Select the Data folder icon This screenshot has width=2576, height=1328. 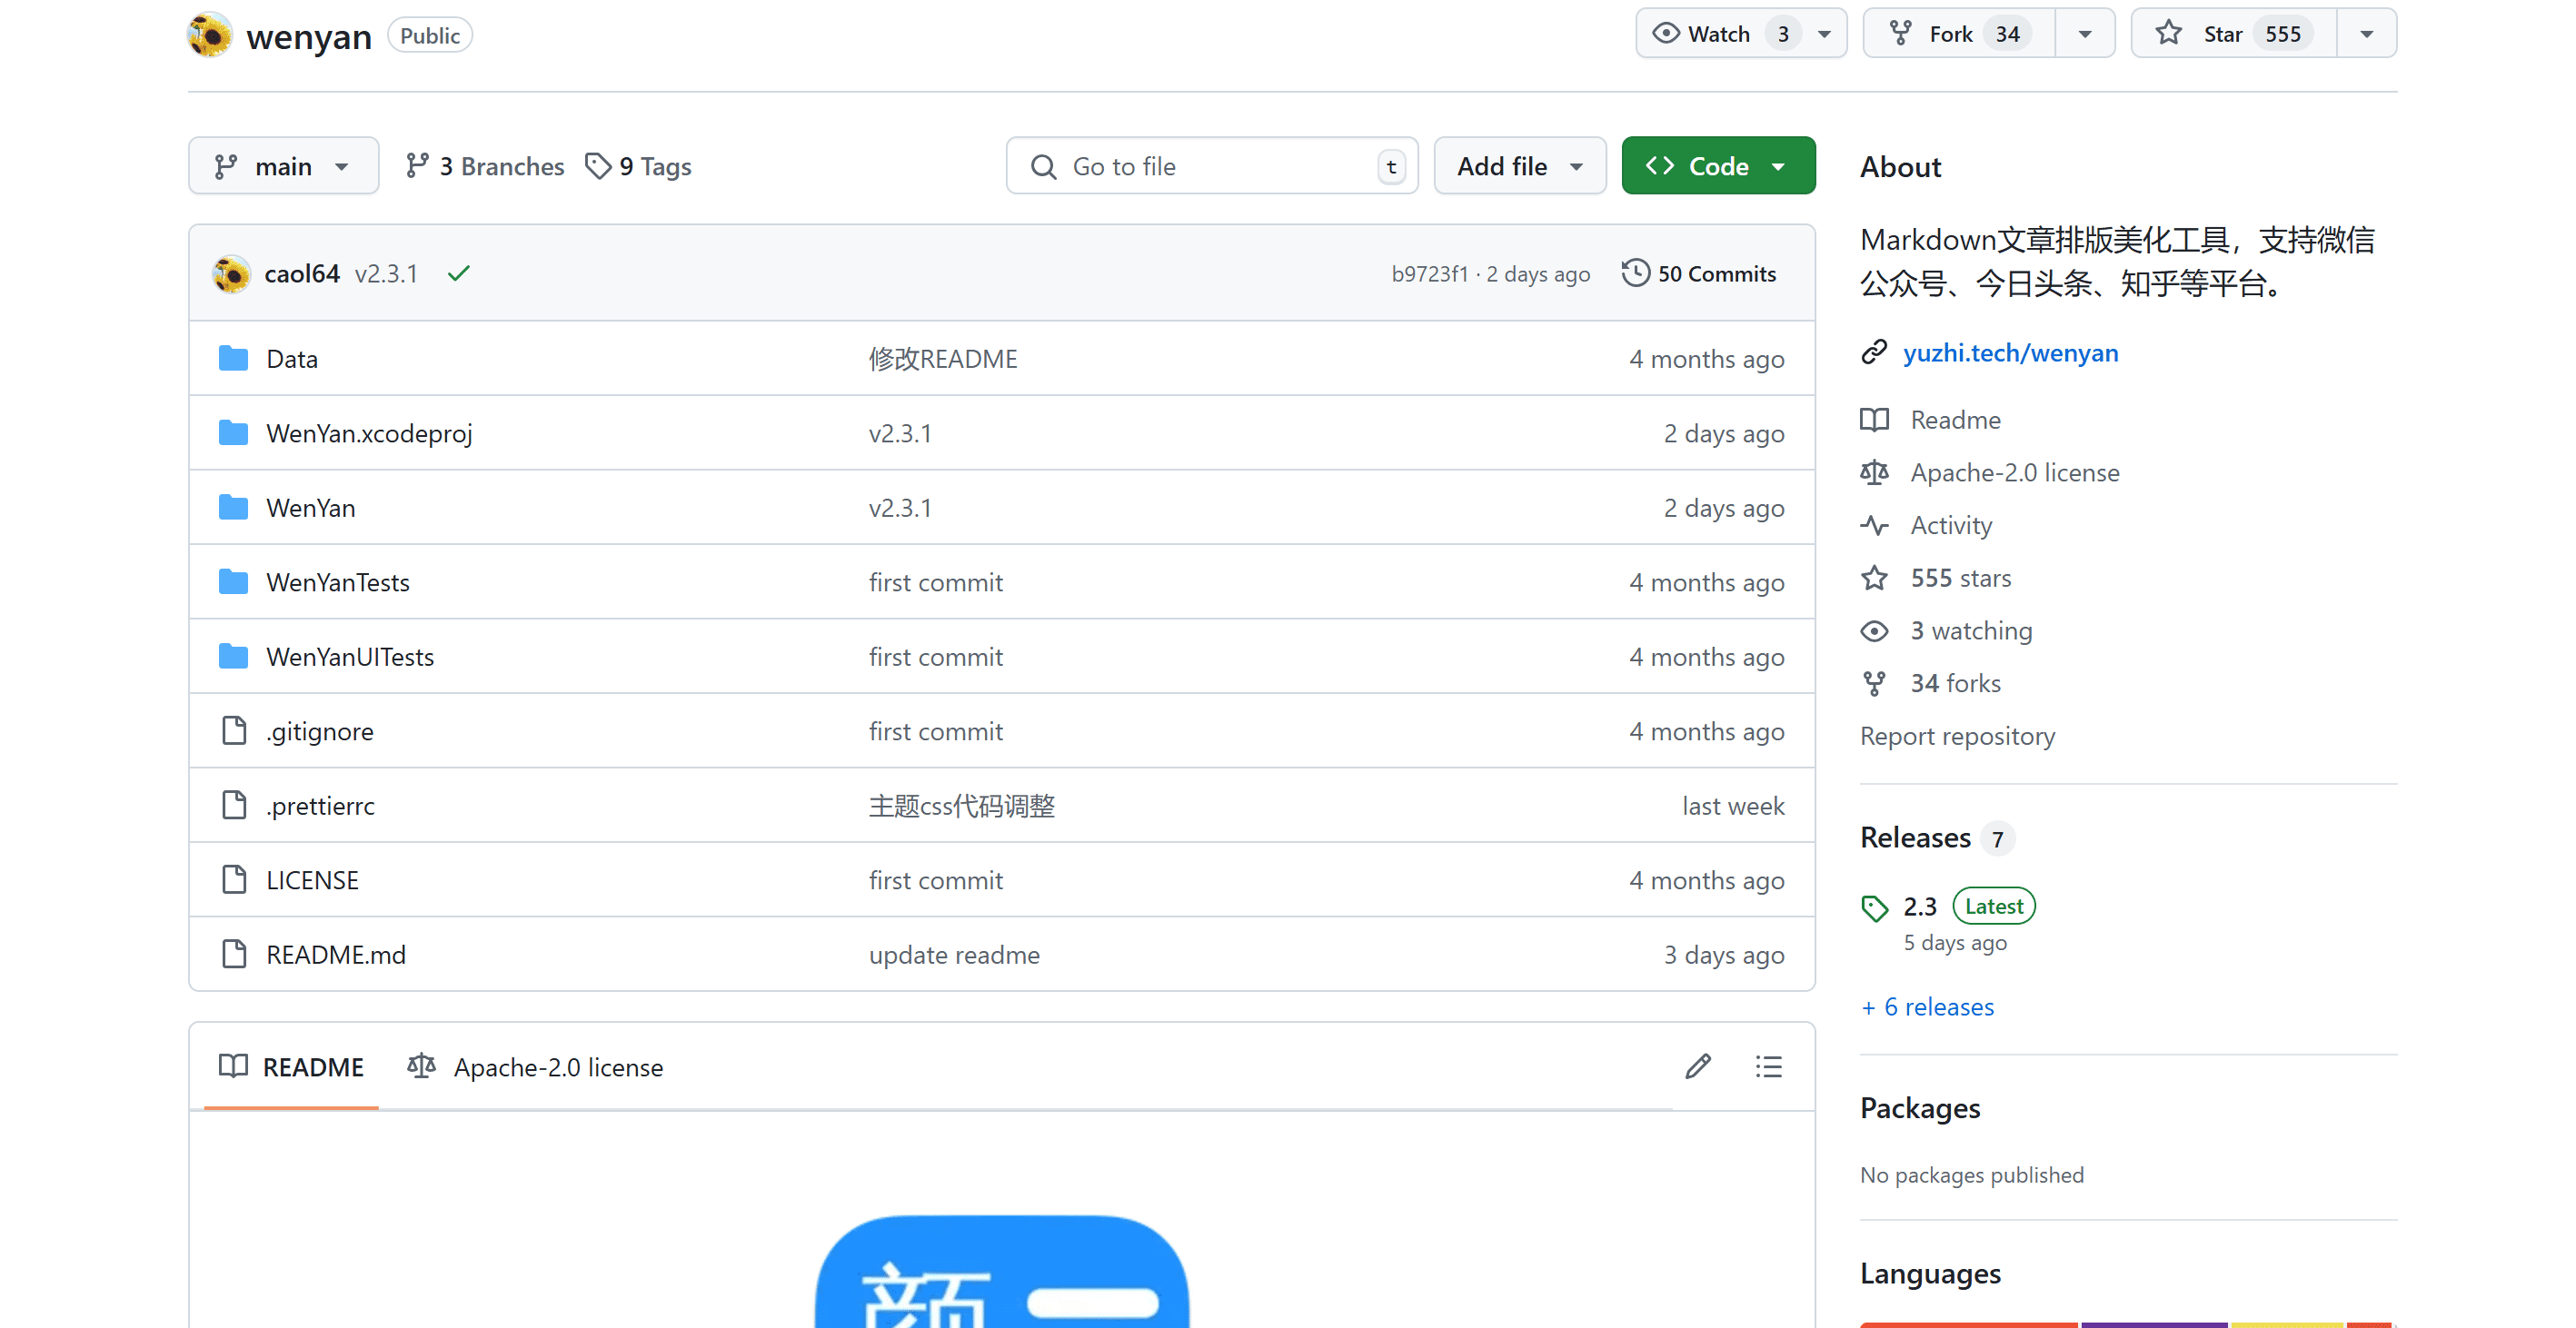tap(233, 357)
